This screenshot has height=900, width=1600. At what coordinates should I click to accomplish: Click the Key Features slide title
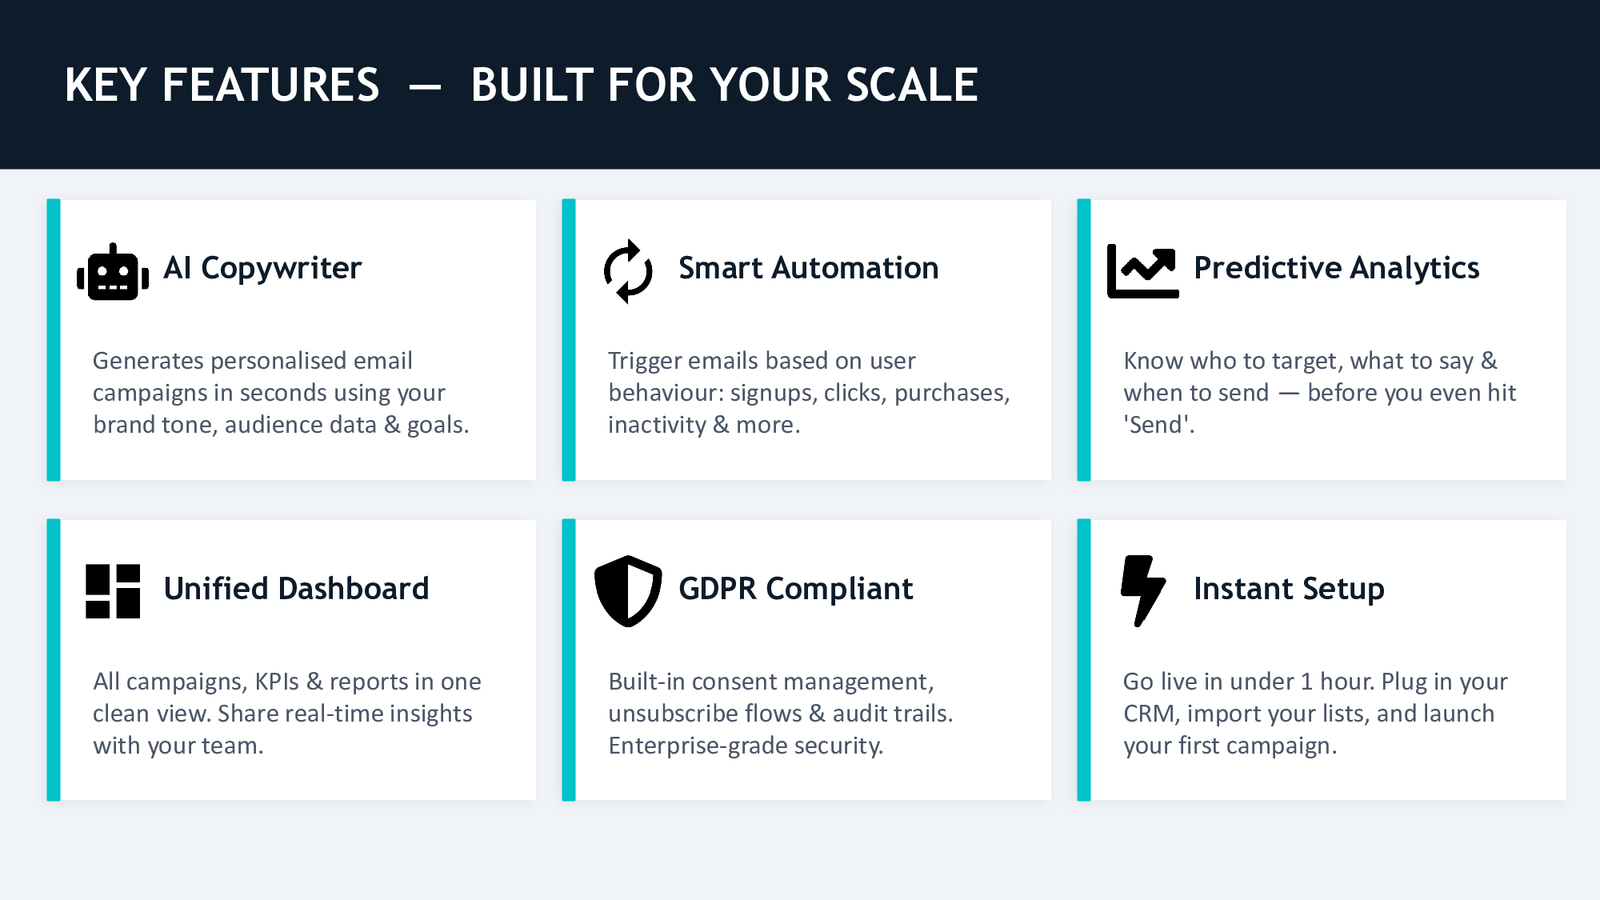(521, 85)
